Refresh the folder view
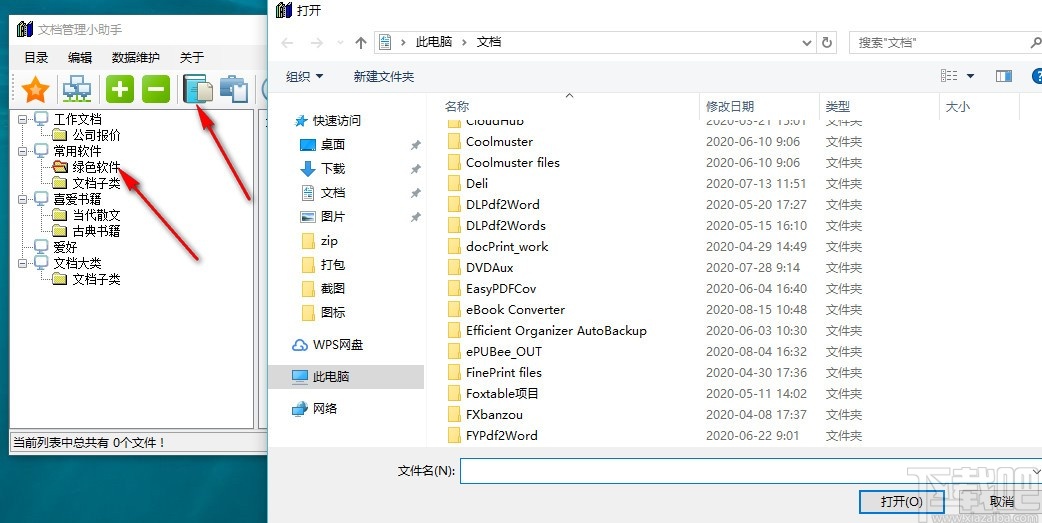 tap(827, 43)
